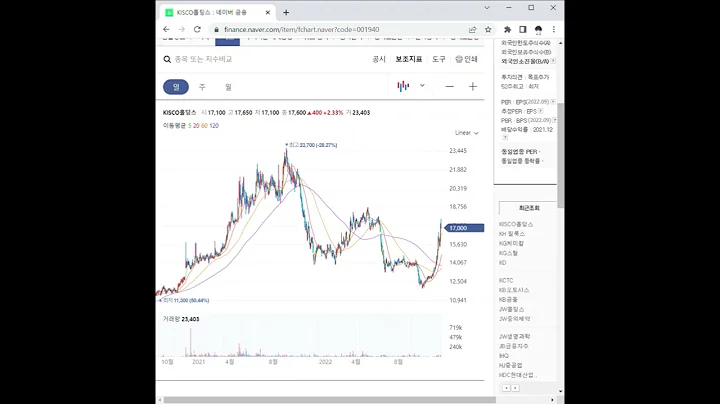Screen dimensions: 720x404
Task: Open the browser profile avatar
Action: pyautogui.click(x=538, y=30)
